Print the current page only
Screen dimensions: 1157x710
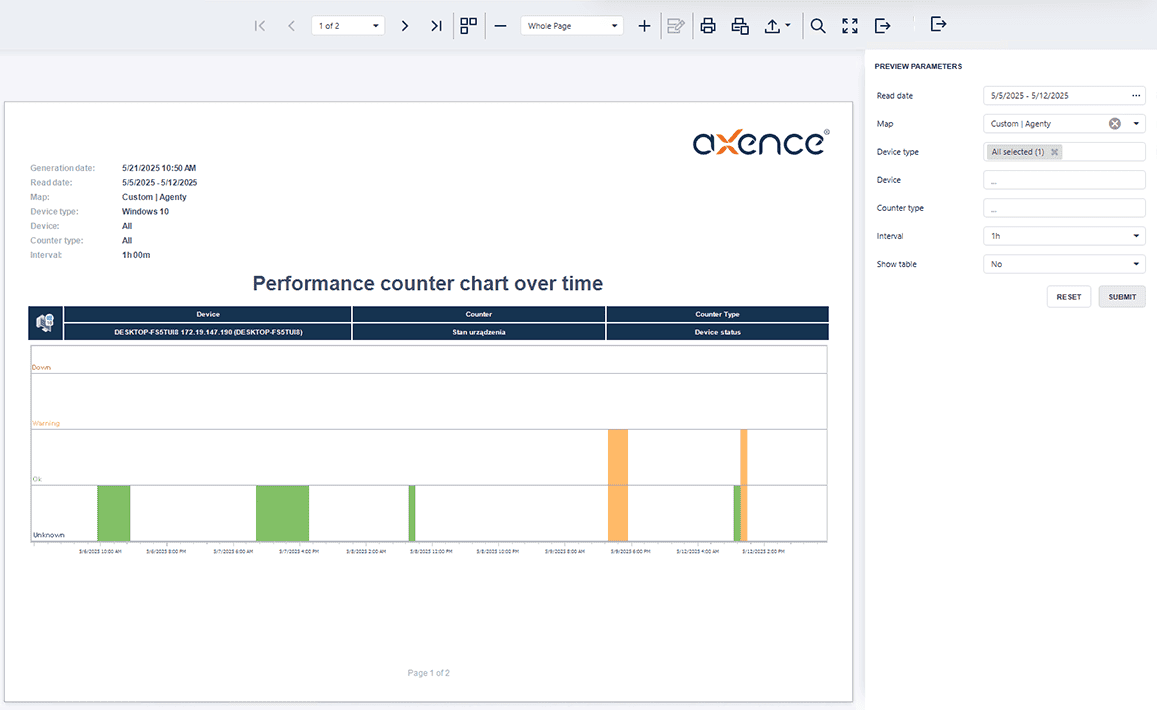pyautogui.click(x=740, y=26)
